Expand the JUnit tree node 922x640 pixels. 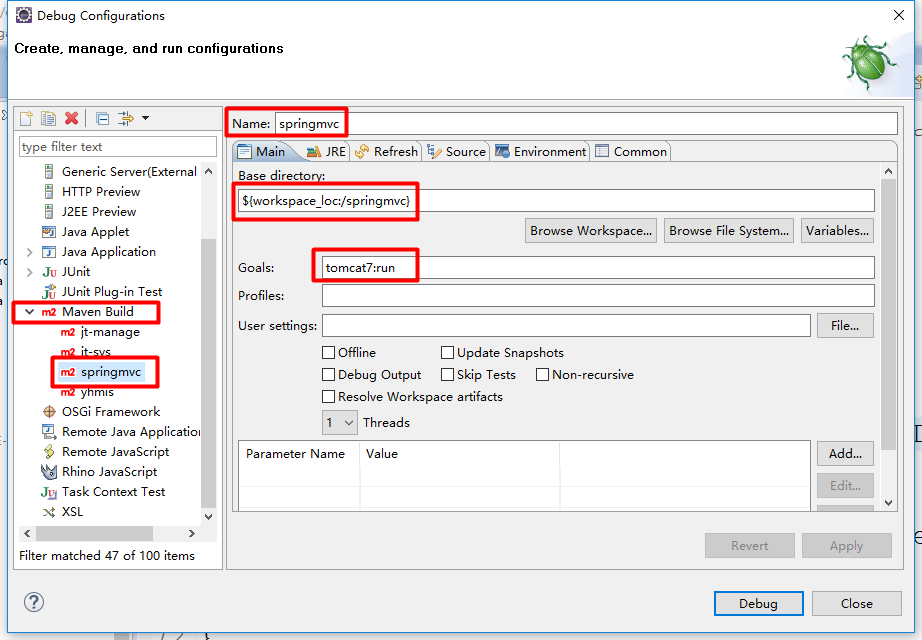point(29,272)
